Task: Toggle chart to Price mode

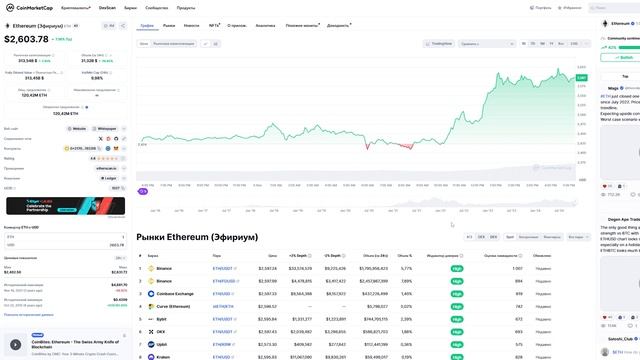Action: coord(144,44)
